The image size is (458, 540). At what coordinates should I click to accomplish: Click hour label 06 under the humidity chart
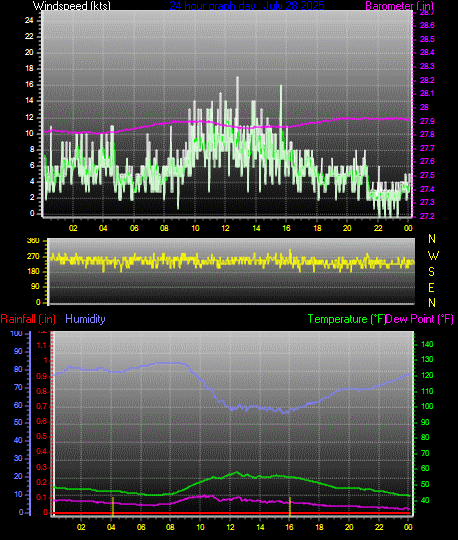coord(141,527)
